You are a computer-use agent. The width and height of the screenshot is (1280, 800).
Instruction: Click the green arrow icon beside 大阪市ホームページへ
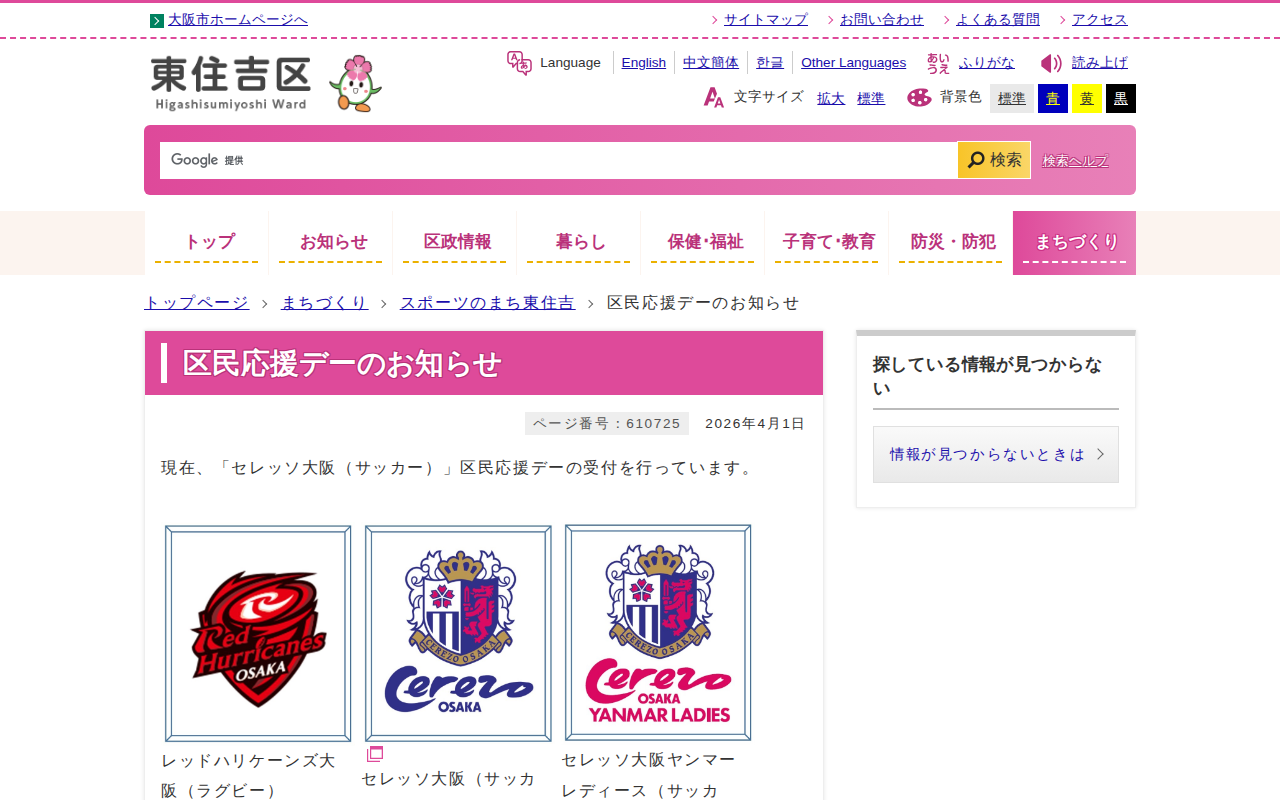[x=157, y=21]
